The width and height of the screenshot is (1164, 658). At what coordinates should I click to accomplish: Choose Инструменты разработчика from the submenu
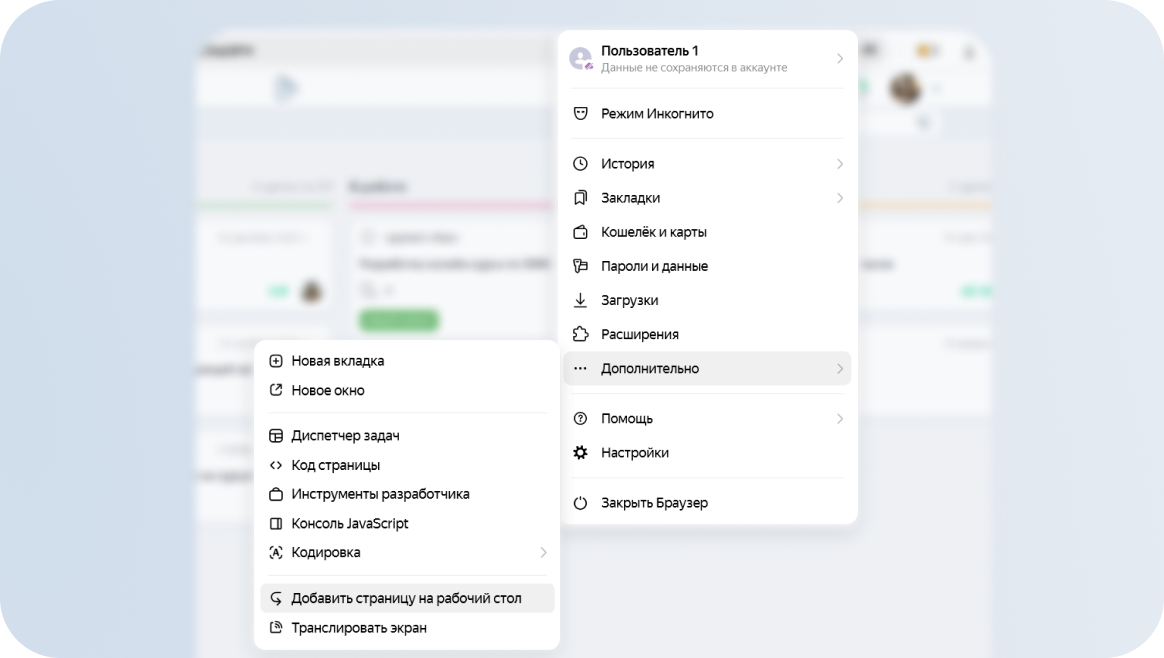pos(380,494)
